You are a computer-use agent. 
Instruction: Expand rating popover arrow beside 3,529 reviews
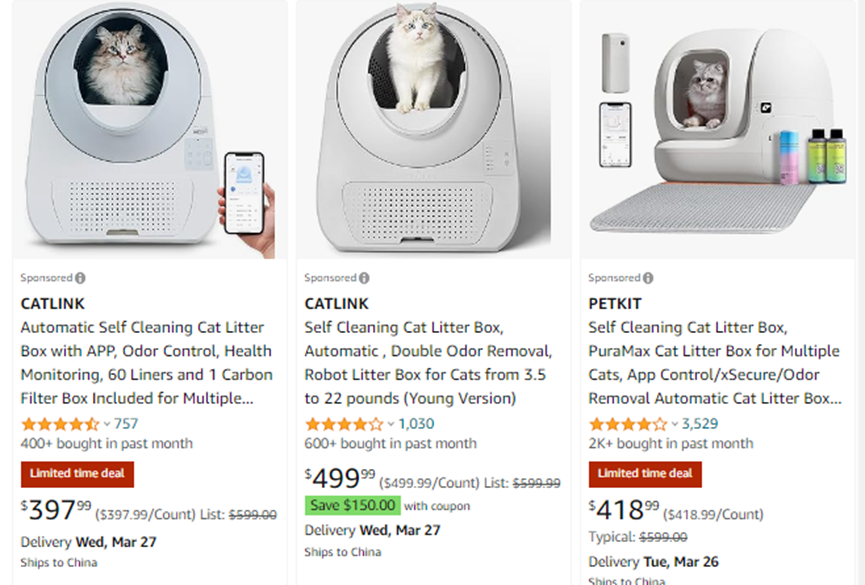pyautogui.click(x=675, y=424)
